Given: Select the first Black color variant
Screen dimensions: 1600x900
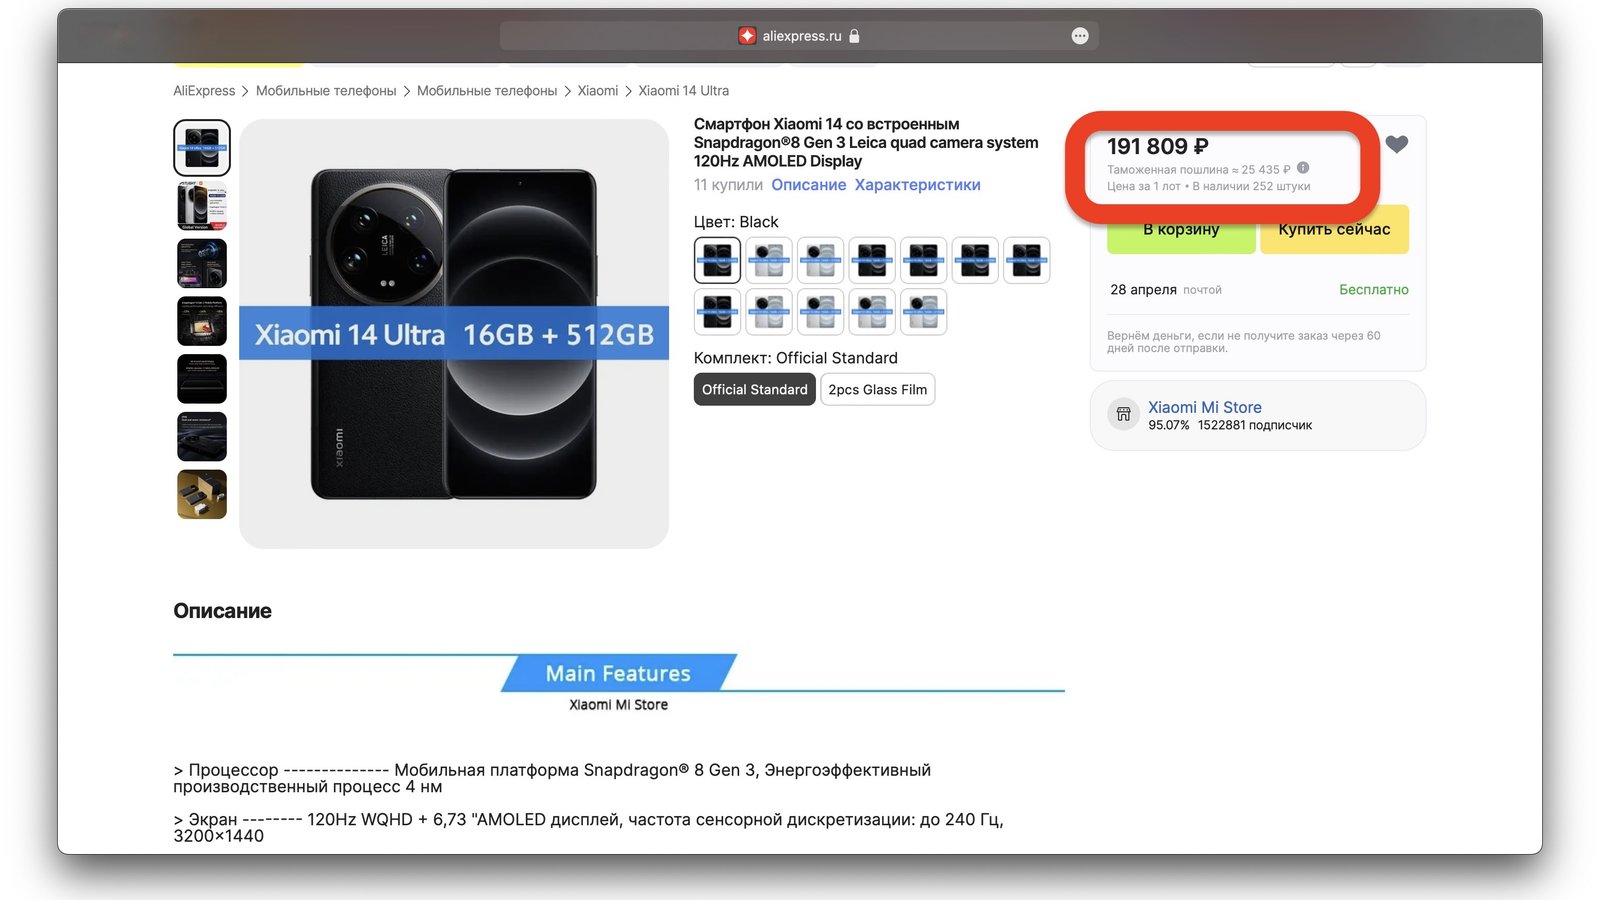Looking at the screenshot, I should click(x=717, y=260).
